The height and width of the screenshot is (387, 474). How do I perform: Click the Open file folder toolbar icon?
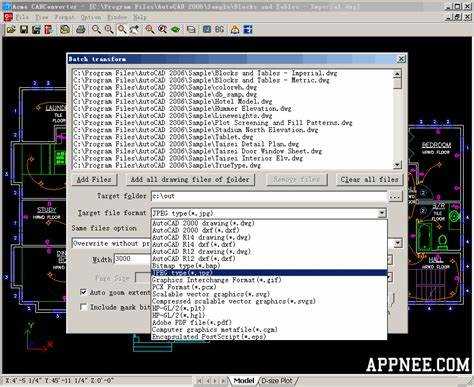coord(11,30)
